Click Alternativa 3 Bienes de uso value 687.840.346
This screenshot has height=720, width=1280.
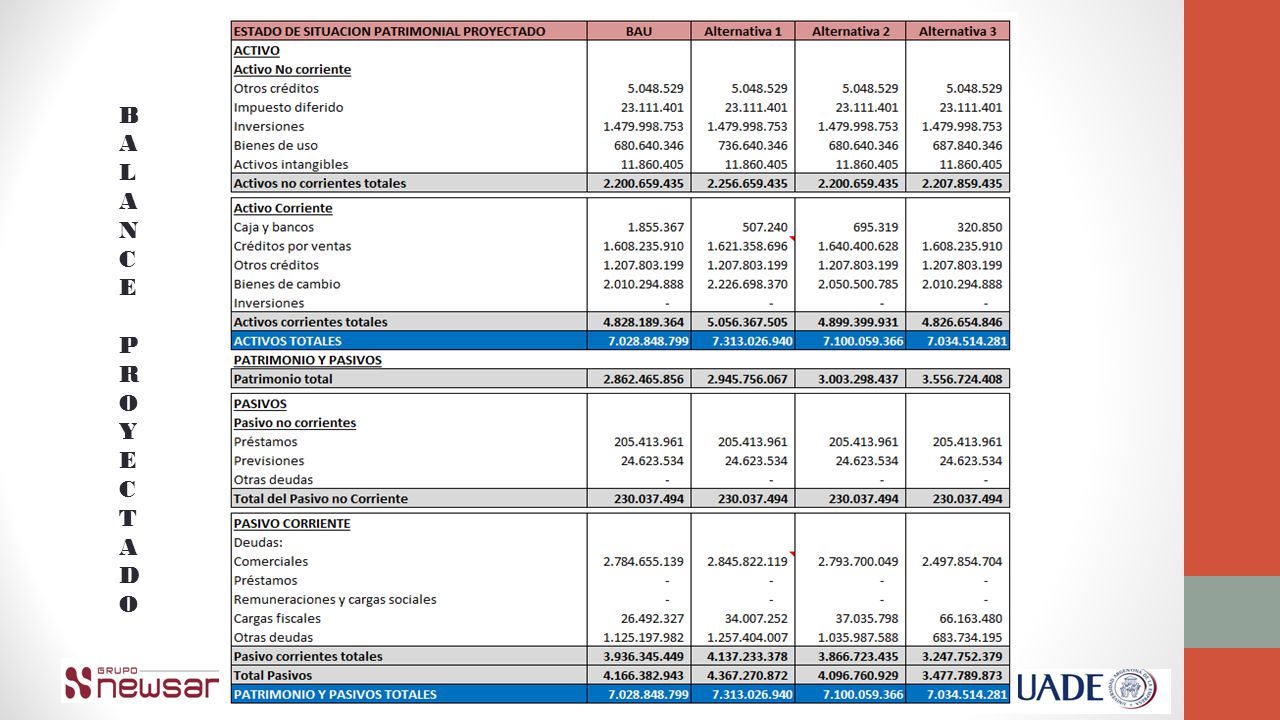tap(966, 146)
